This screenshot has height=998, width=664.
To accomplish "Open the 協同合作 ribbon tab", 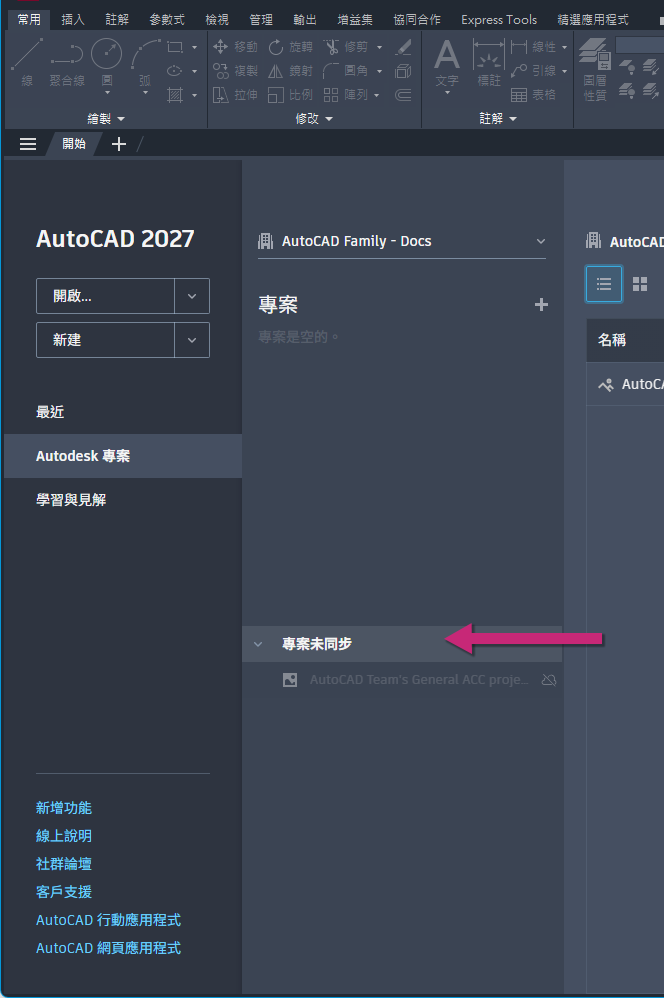I will (x=417, y=20).
